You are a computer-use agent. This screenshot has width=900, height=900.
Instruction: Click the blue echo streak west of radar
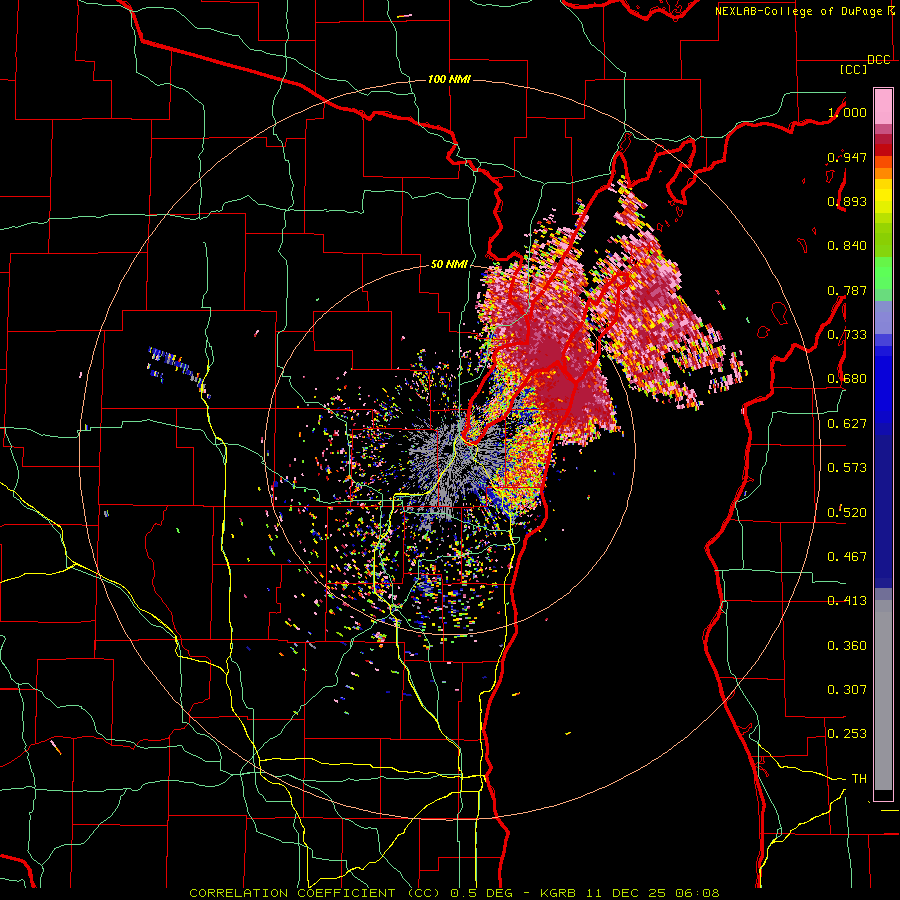[178, 365]
